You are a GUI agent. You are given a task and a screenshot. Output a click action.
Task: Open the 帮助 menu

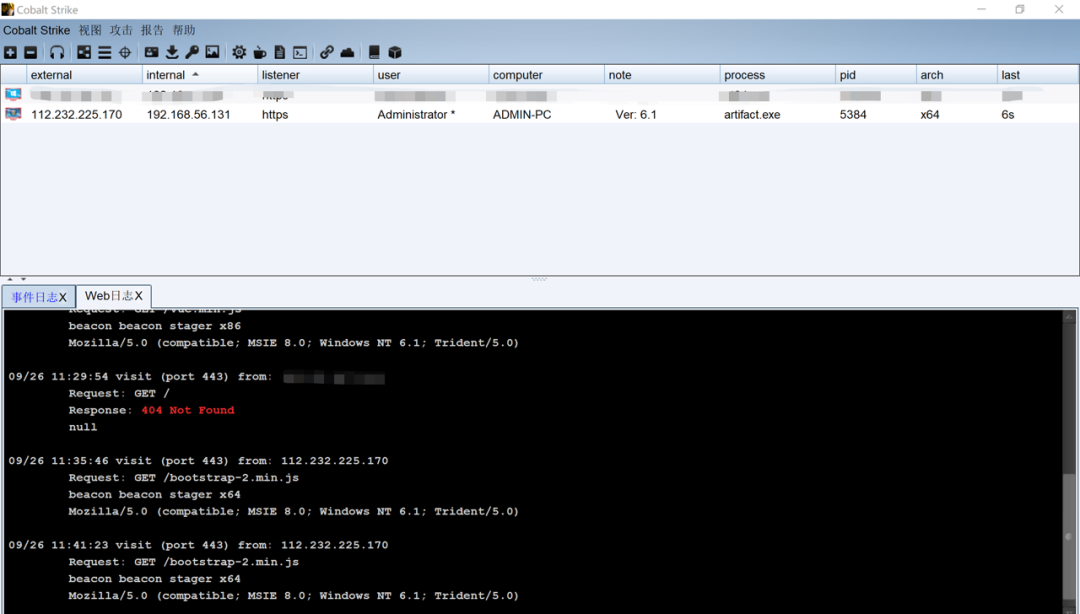[184, 30]
